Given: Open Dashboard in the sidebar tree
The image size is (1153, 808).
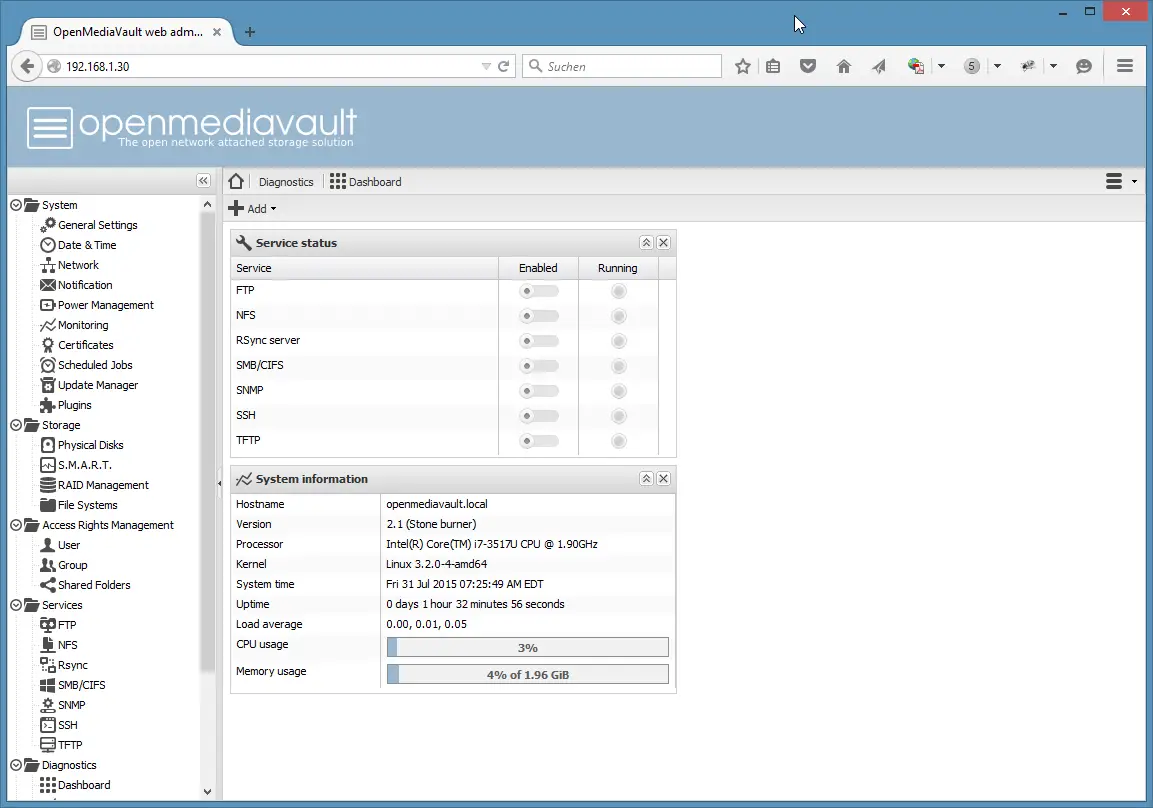Looking at the screenshot, I should [75, 785].
